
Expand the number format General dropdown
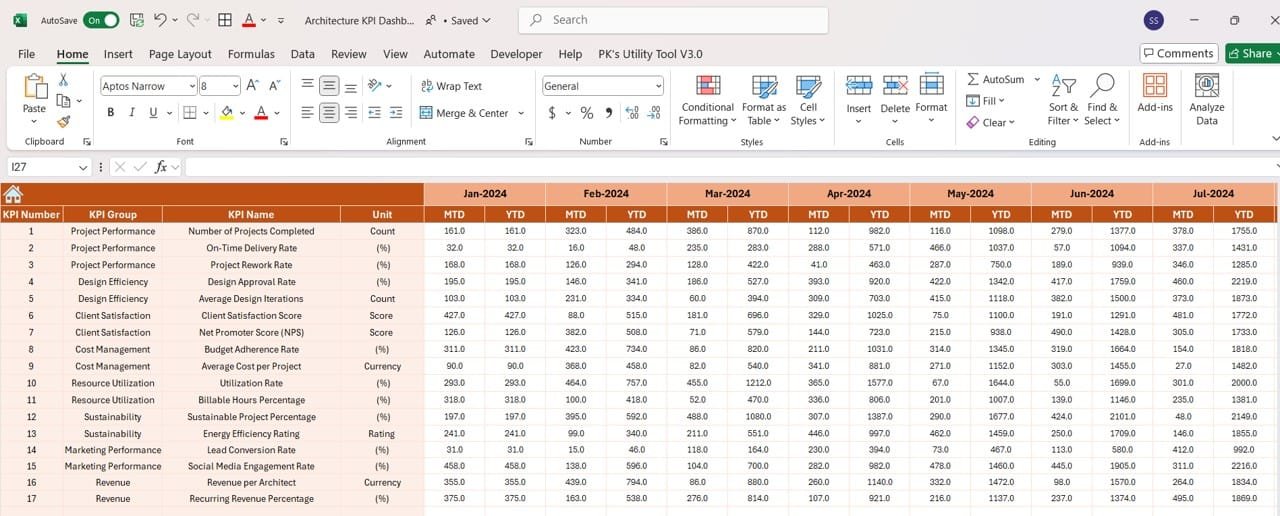657,86
